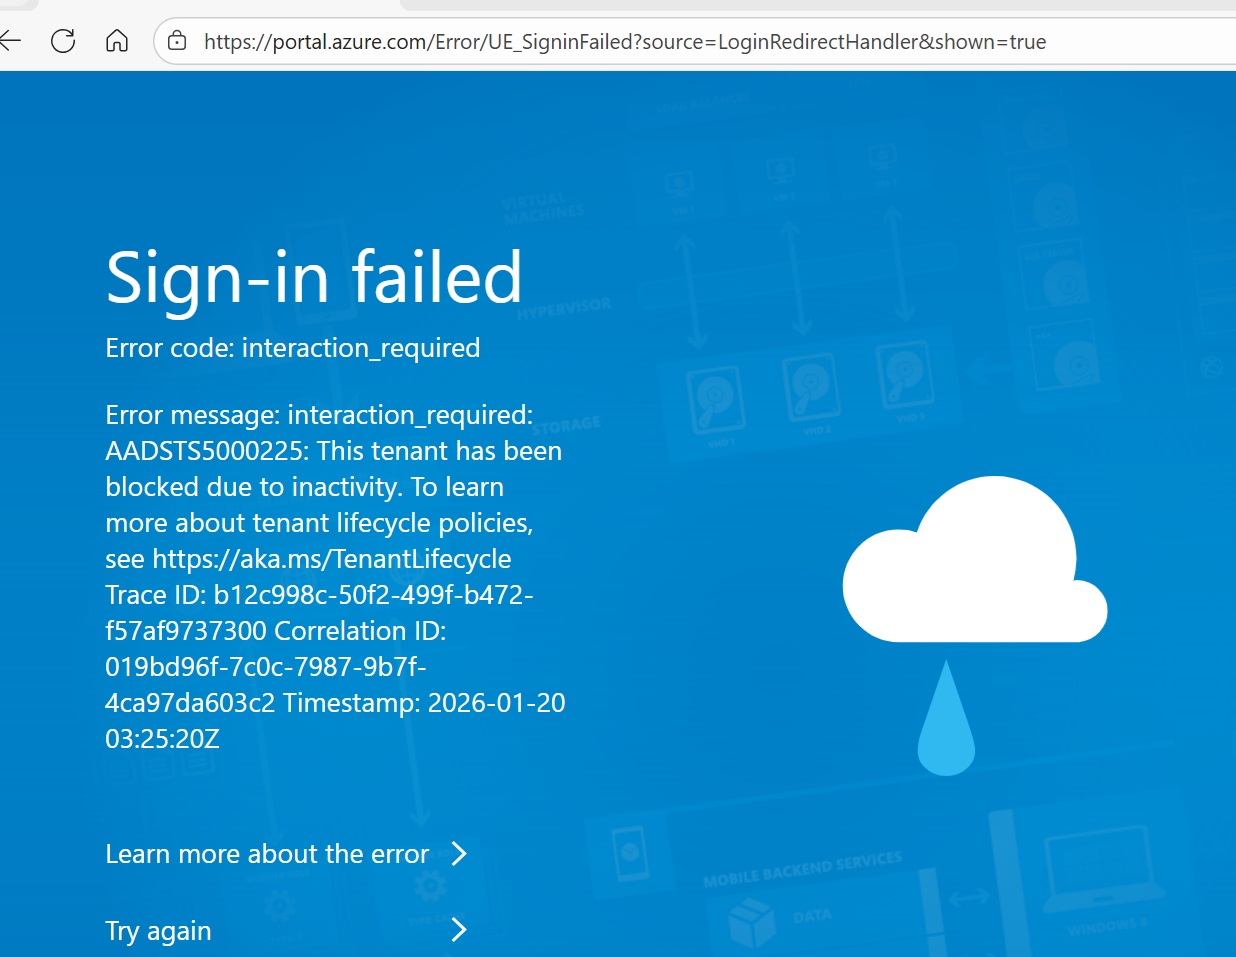1236x957 pixels.
Task: Click the https://aka.ms/TenantLifecycle text
Action: [332, 559]
